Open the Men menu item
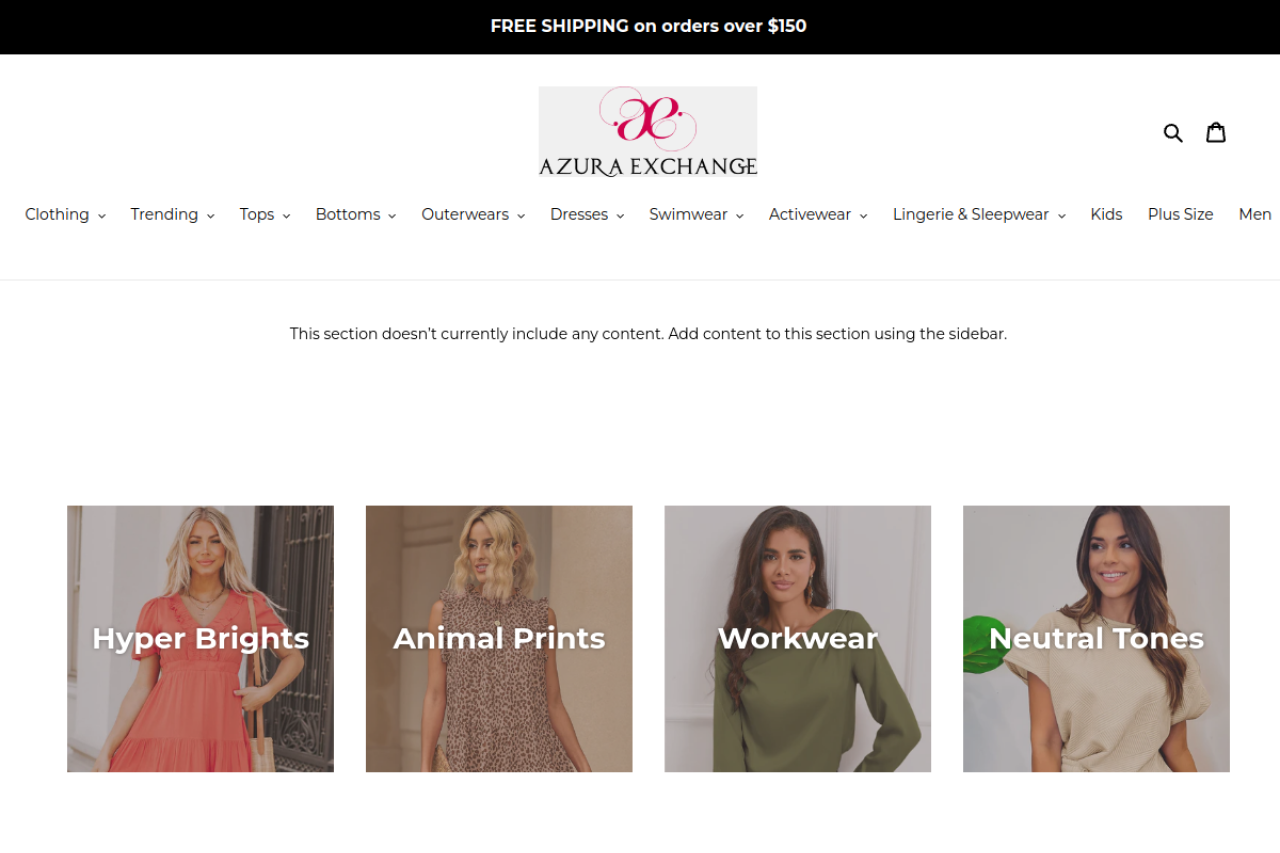This screenshot has height=853, width=1280. tap(1255, 214)
